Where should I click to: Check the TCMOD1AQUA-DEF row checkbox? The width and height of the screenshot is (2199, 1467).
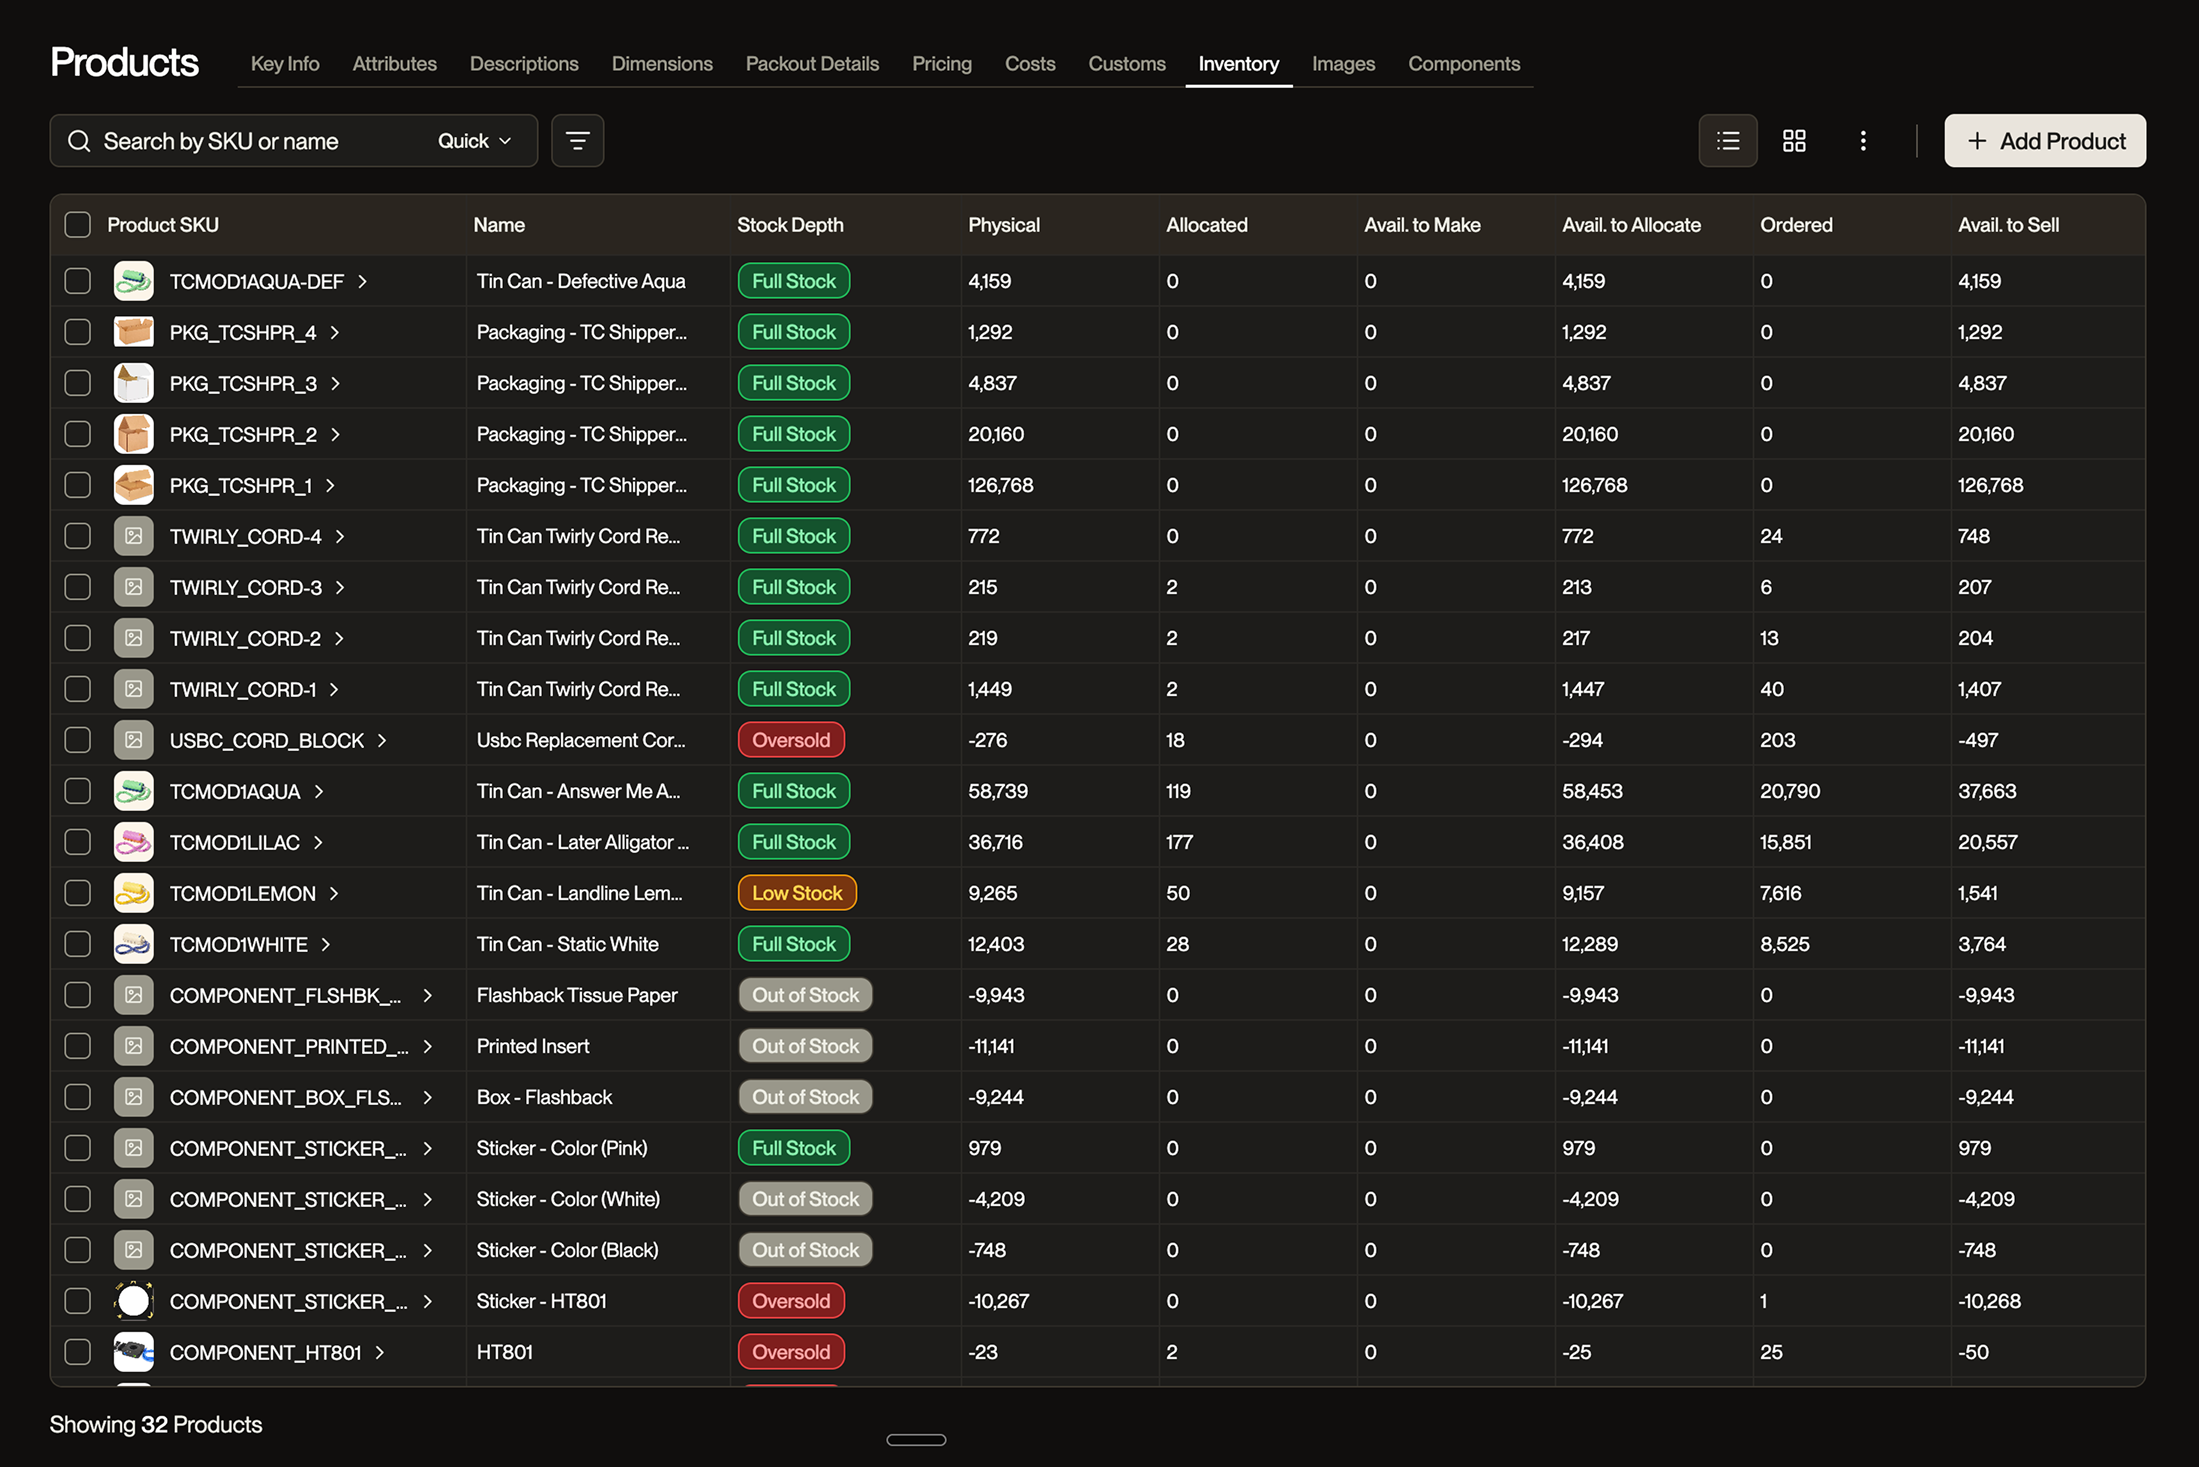tap(77, 281)
